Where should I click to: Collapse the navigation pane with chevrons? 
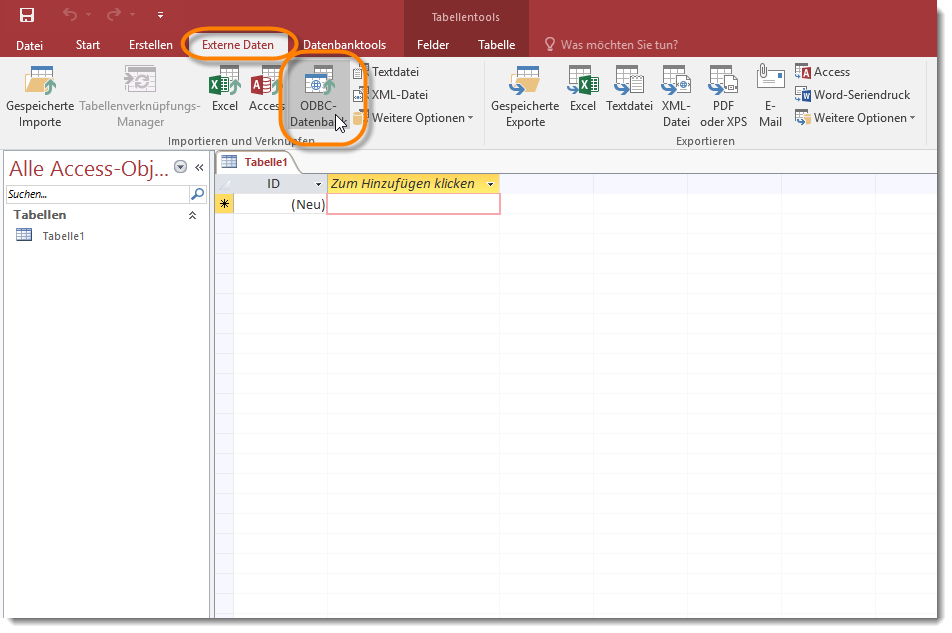[x=199, y=168]
